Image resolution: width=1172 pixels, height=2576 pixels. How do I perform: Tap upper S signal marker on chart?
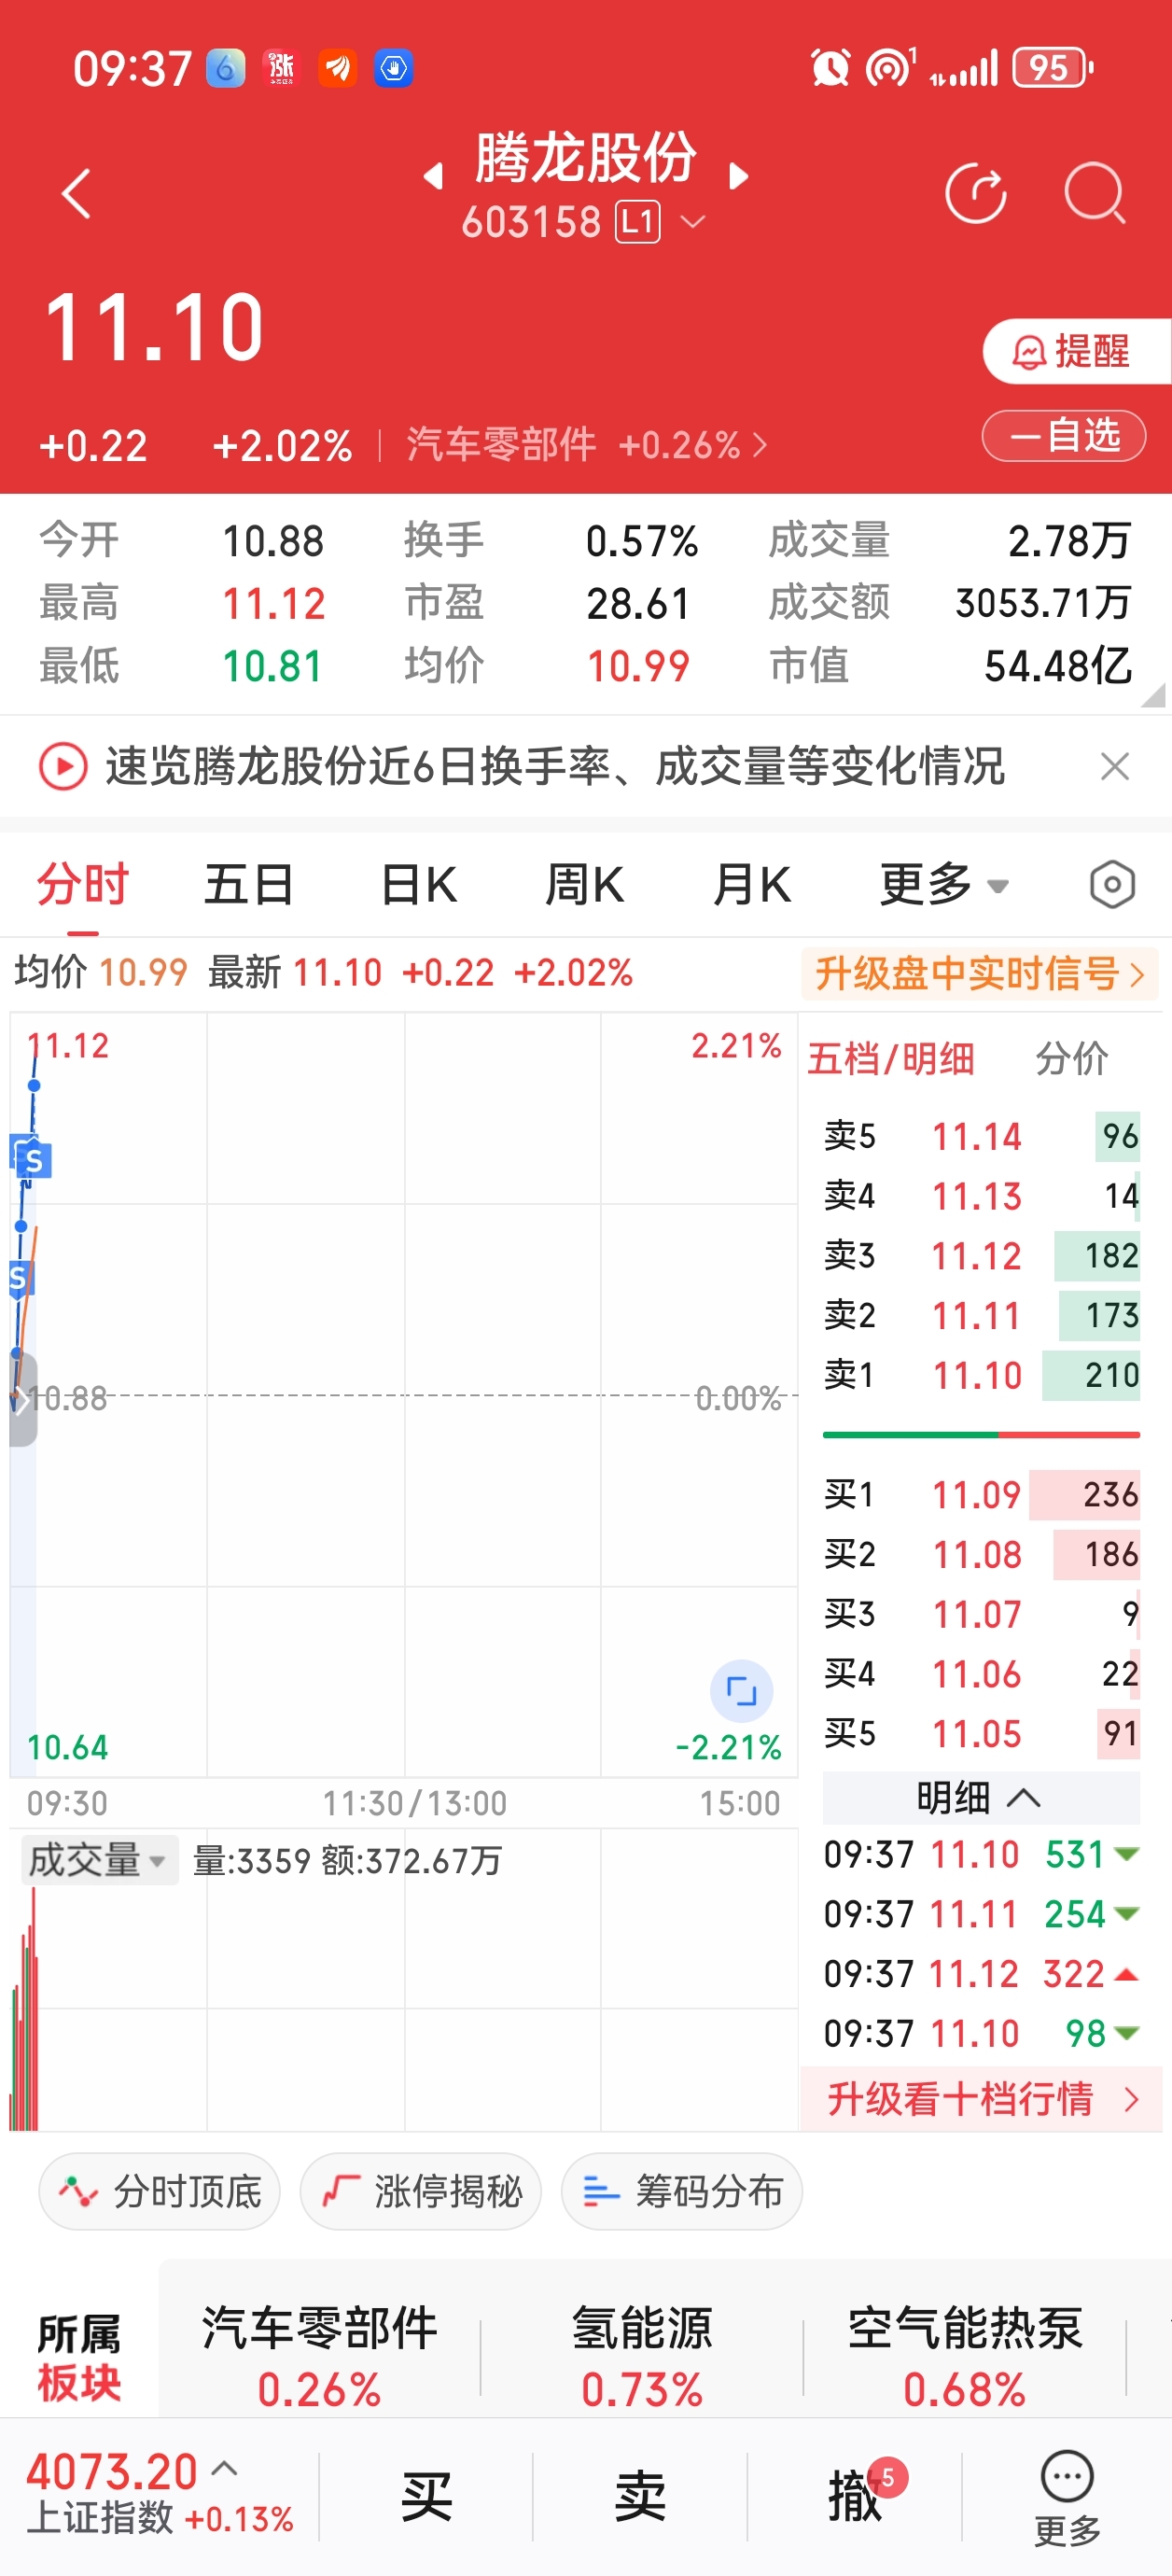(x=33, y=1159)
